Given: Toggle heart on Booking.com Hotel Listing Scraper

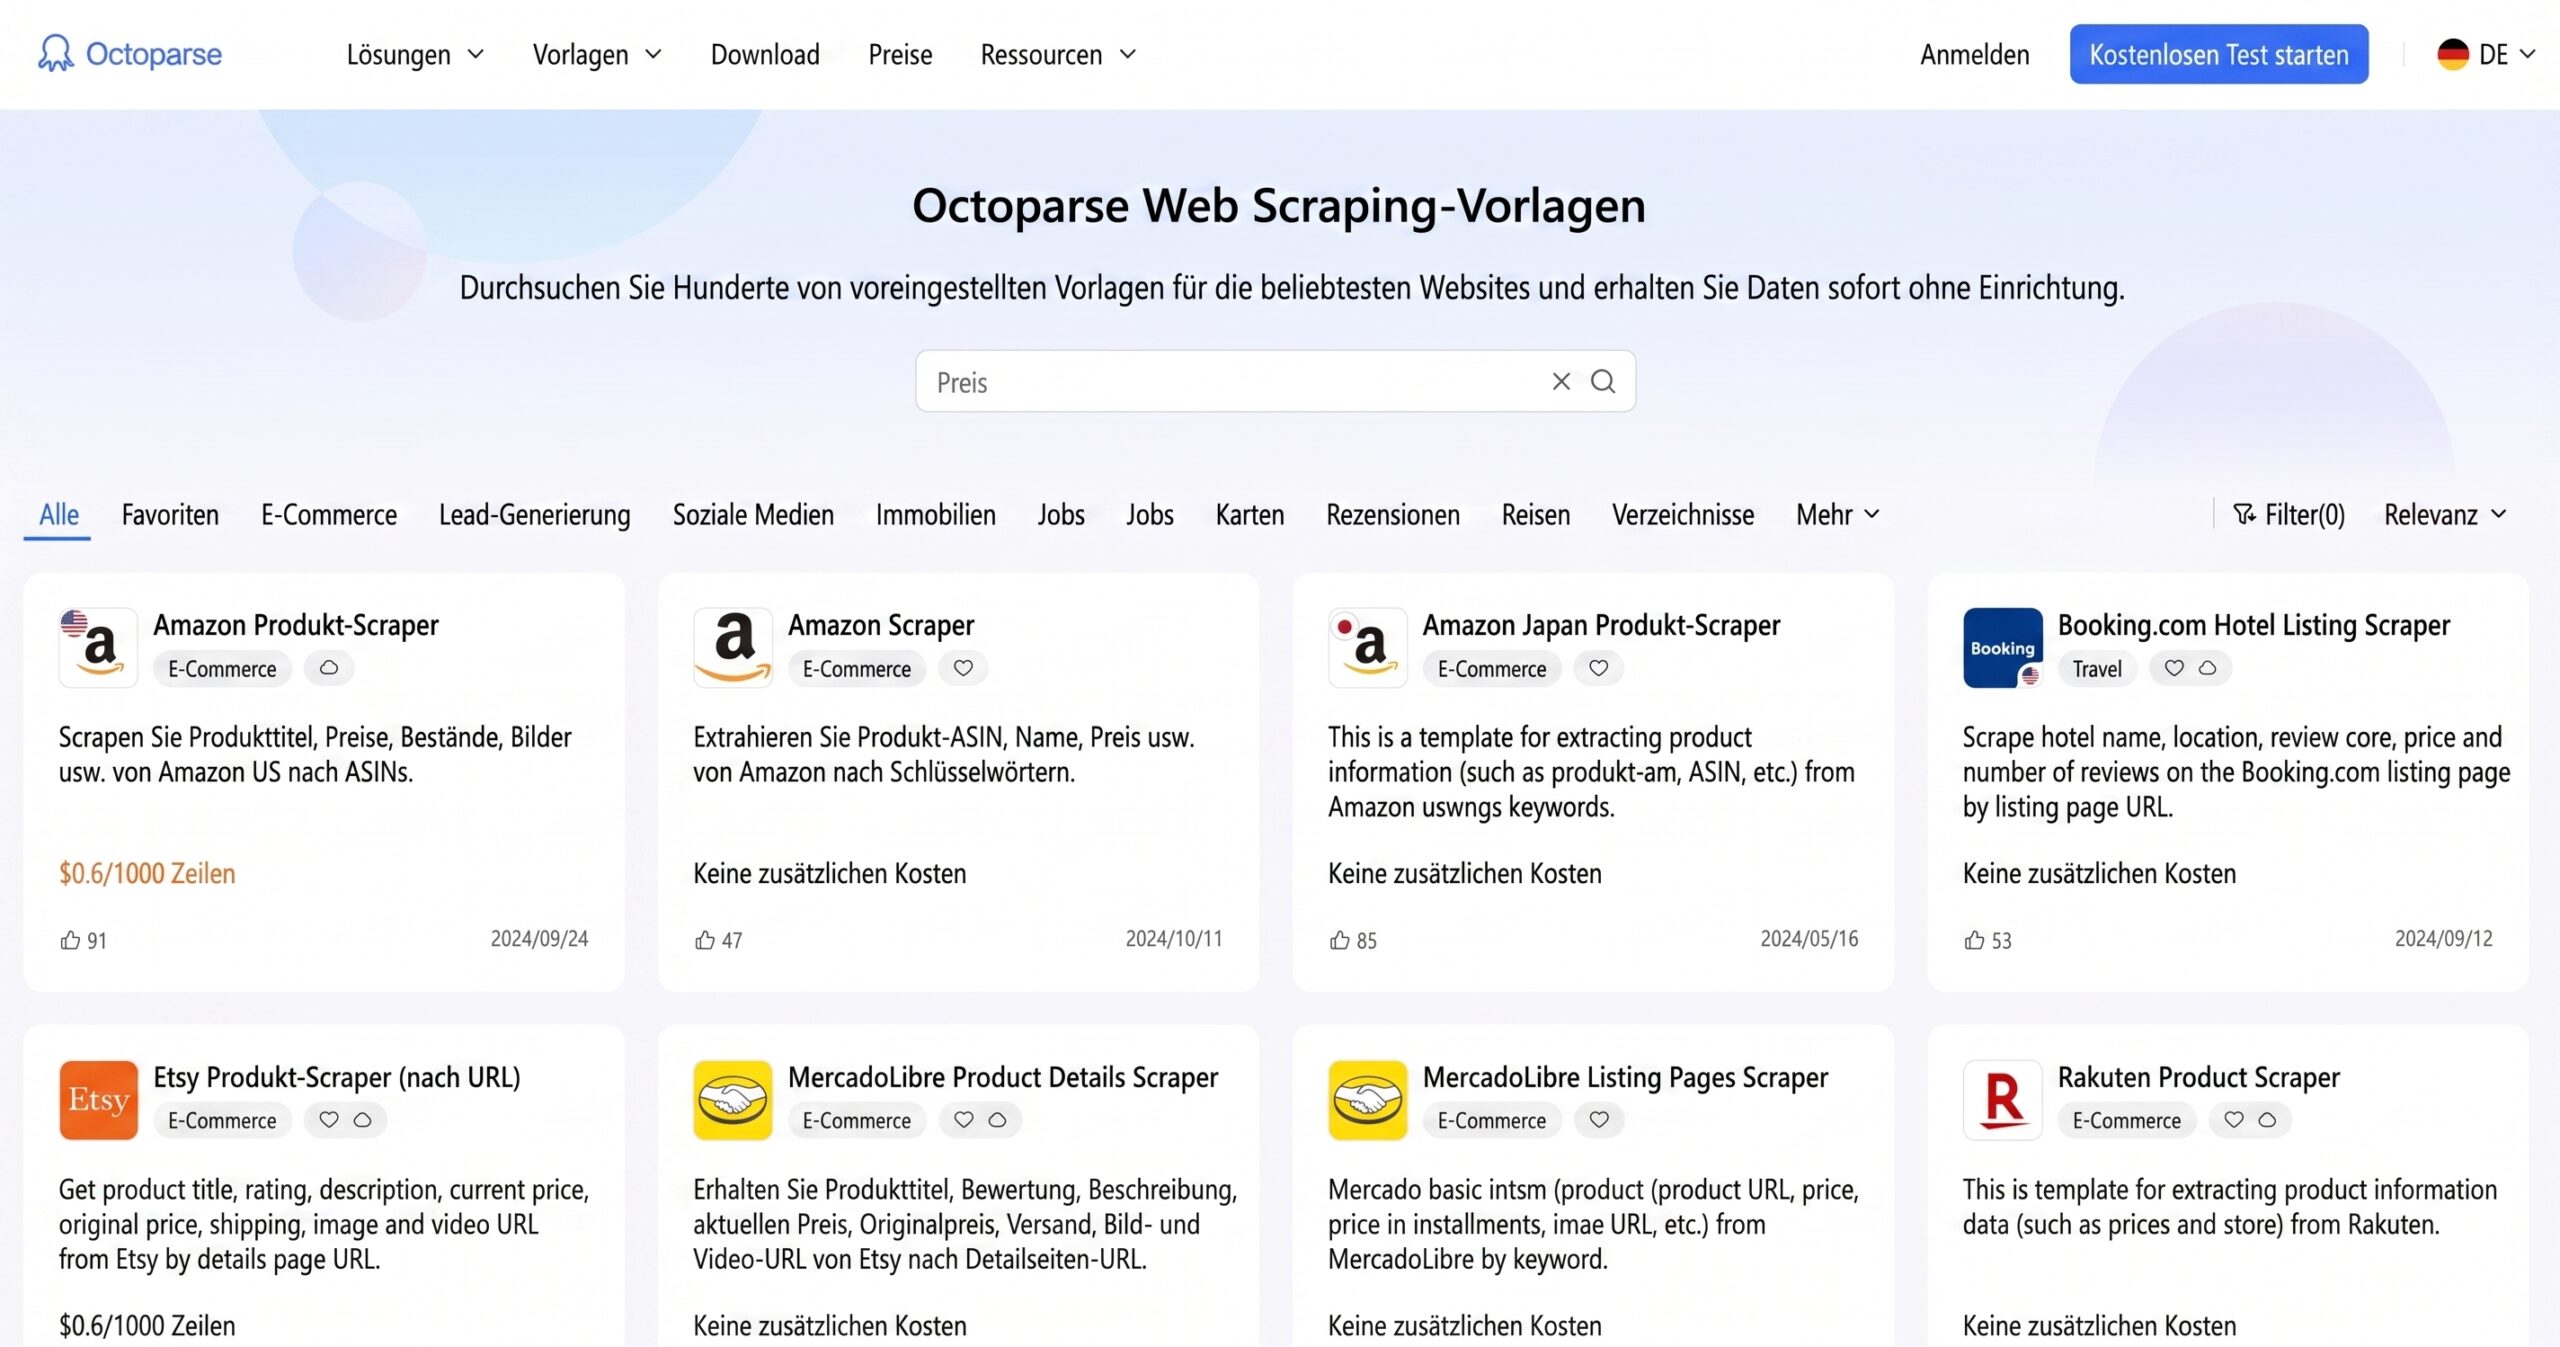Looking at the screenshot, I should tap(2174, 667).
